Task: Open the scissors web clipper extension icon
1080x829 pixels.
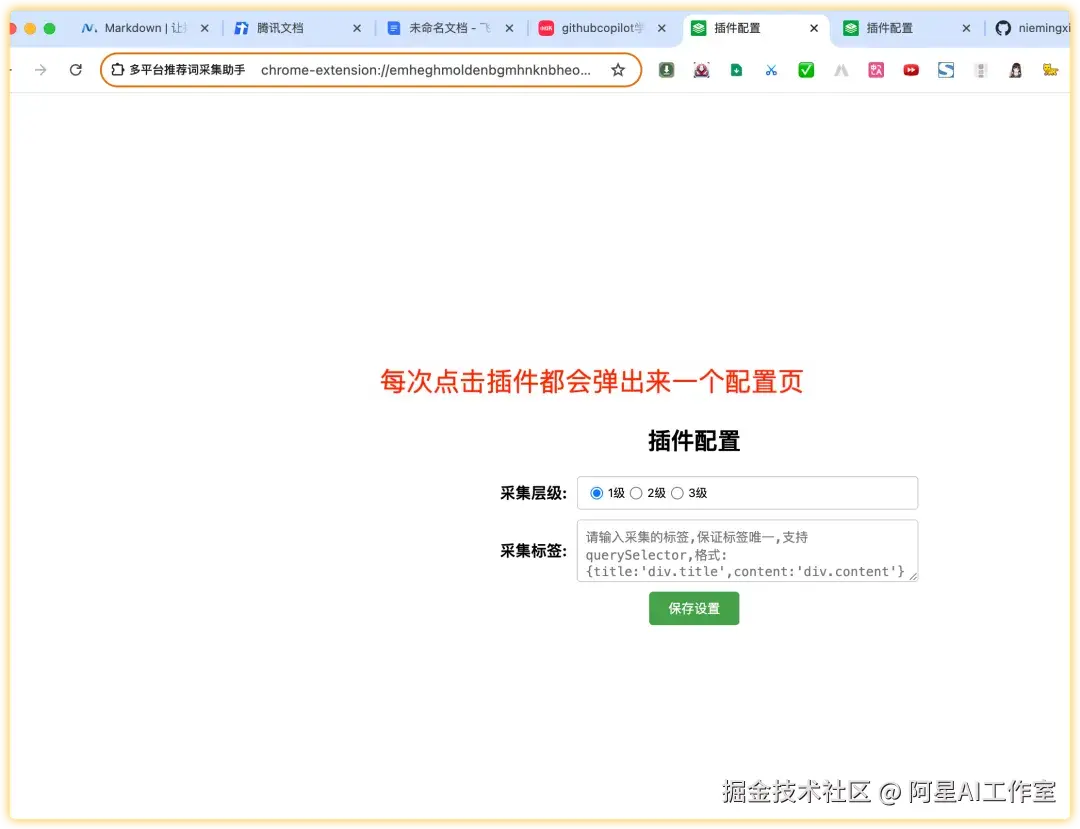Action: [x=771, y=70]
